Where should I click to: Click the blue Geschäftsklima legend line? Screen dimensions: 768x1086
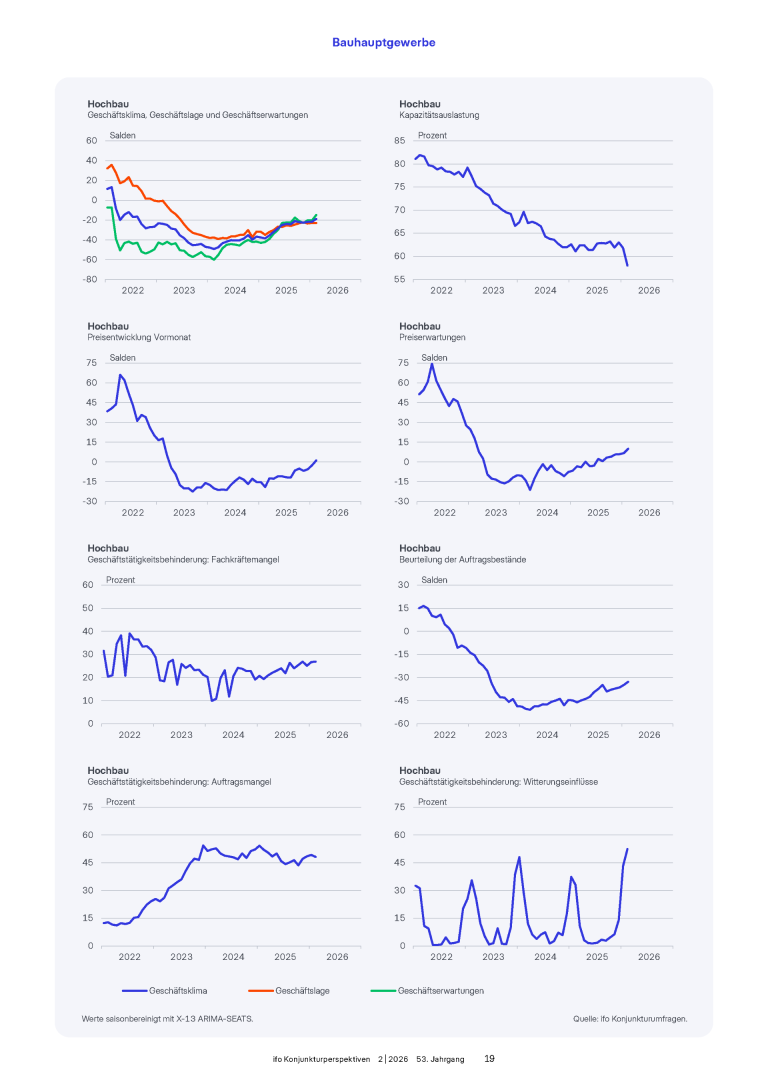(x=134, y=990)
